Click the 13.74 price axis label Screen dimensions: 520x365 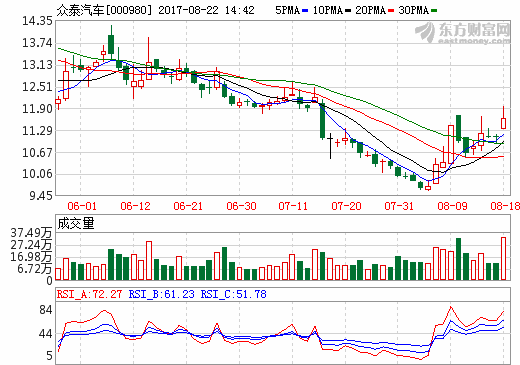37,43
